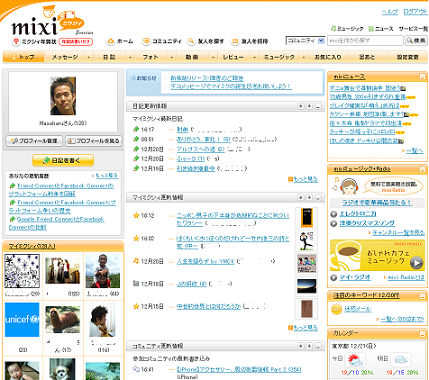Open the 09:51 diary entry link

point(203,139)
